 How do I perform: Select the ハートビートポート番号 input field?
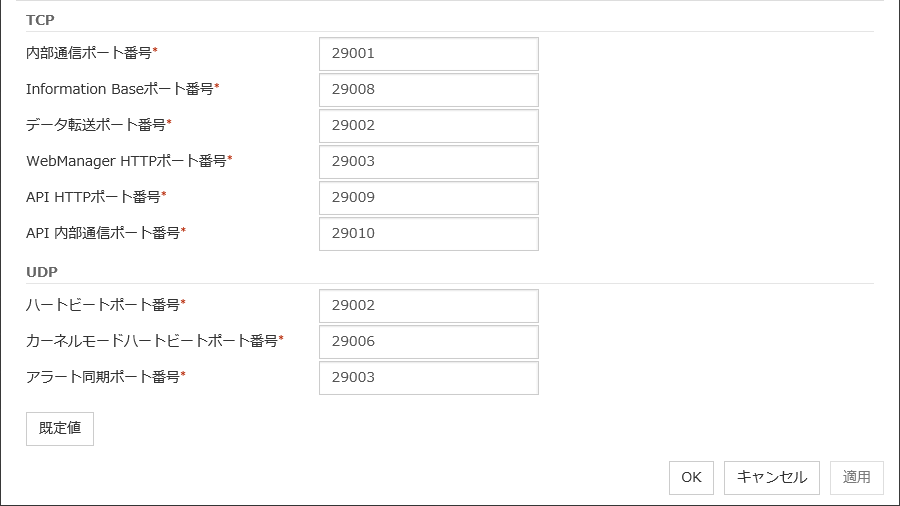428,306
